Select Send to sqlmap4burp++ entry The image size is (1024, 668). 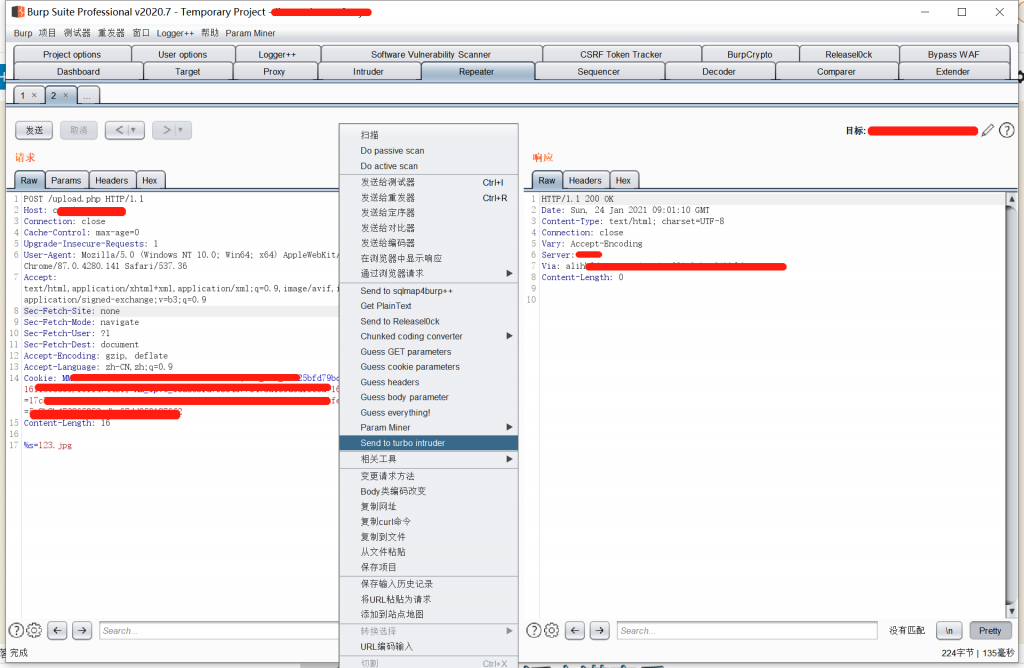[x=429, y=291]
